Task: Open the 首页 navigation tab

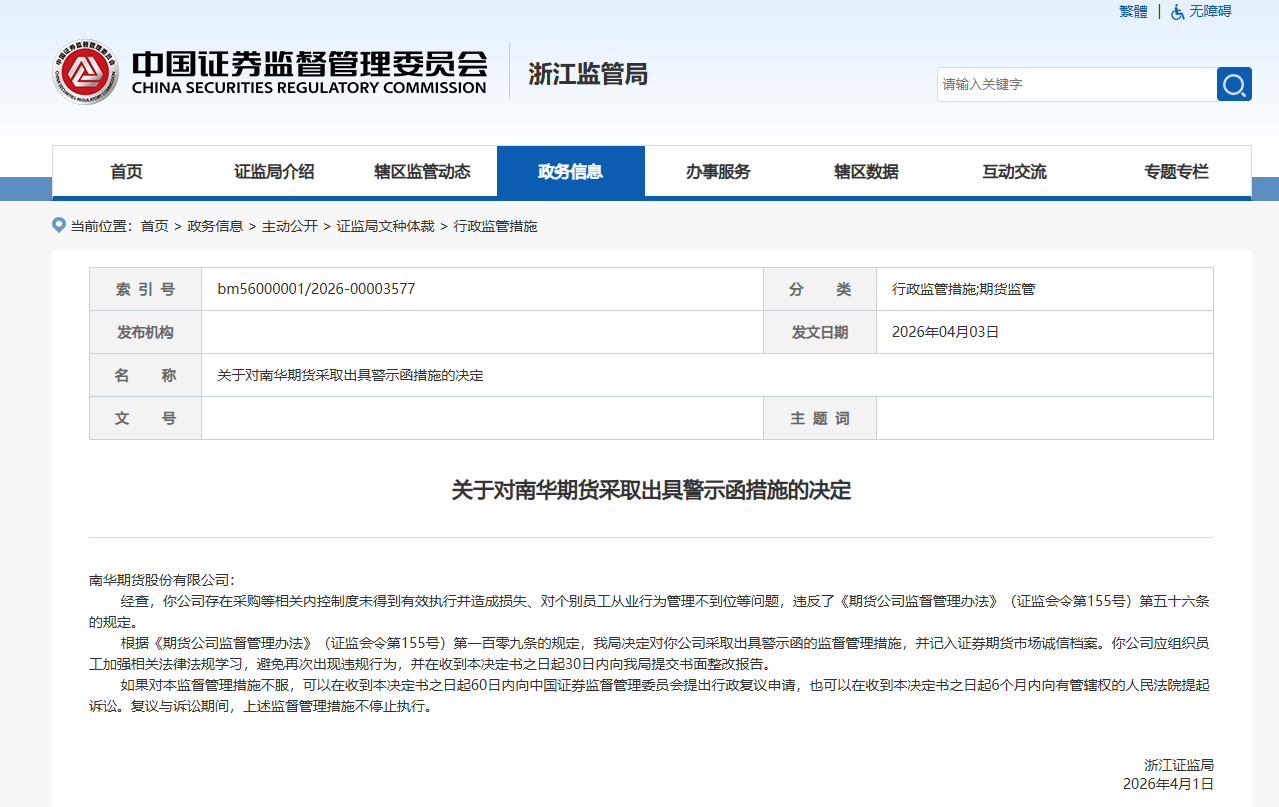Action: point(126,172)
